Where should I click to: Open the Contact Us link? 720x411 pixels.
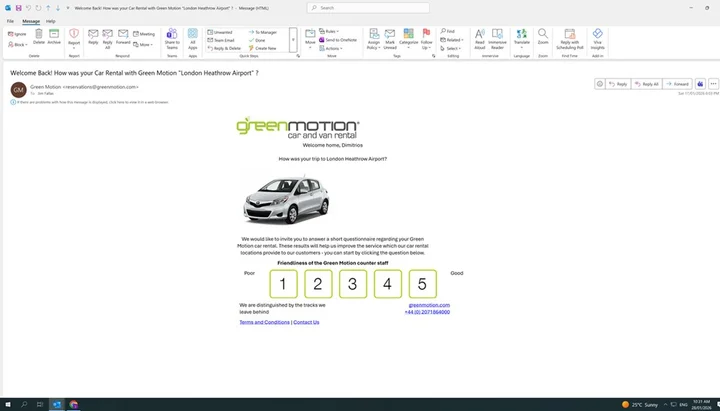pyautogui.click(x=306, y=322)
